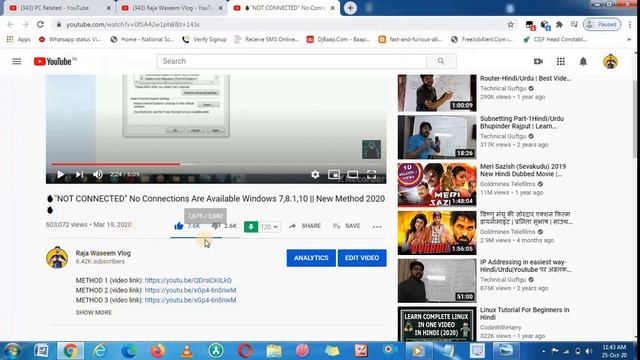
Task: Open the Whatsapp status bookmark
Action: click(x=70, y=39)
